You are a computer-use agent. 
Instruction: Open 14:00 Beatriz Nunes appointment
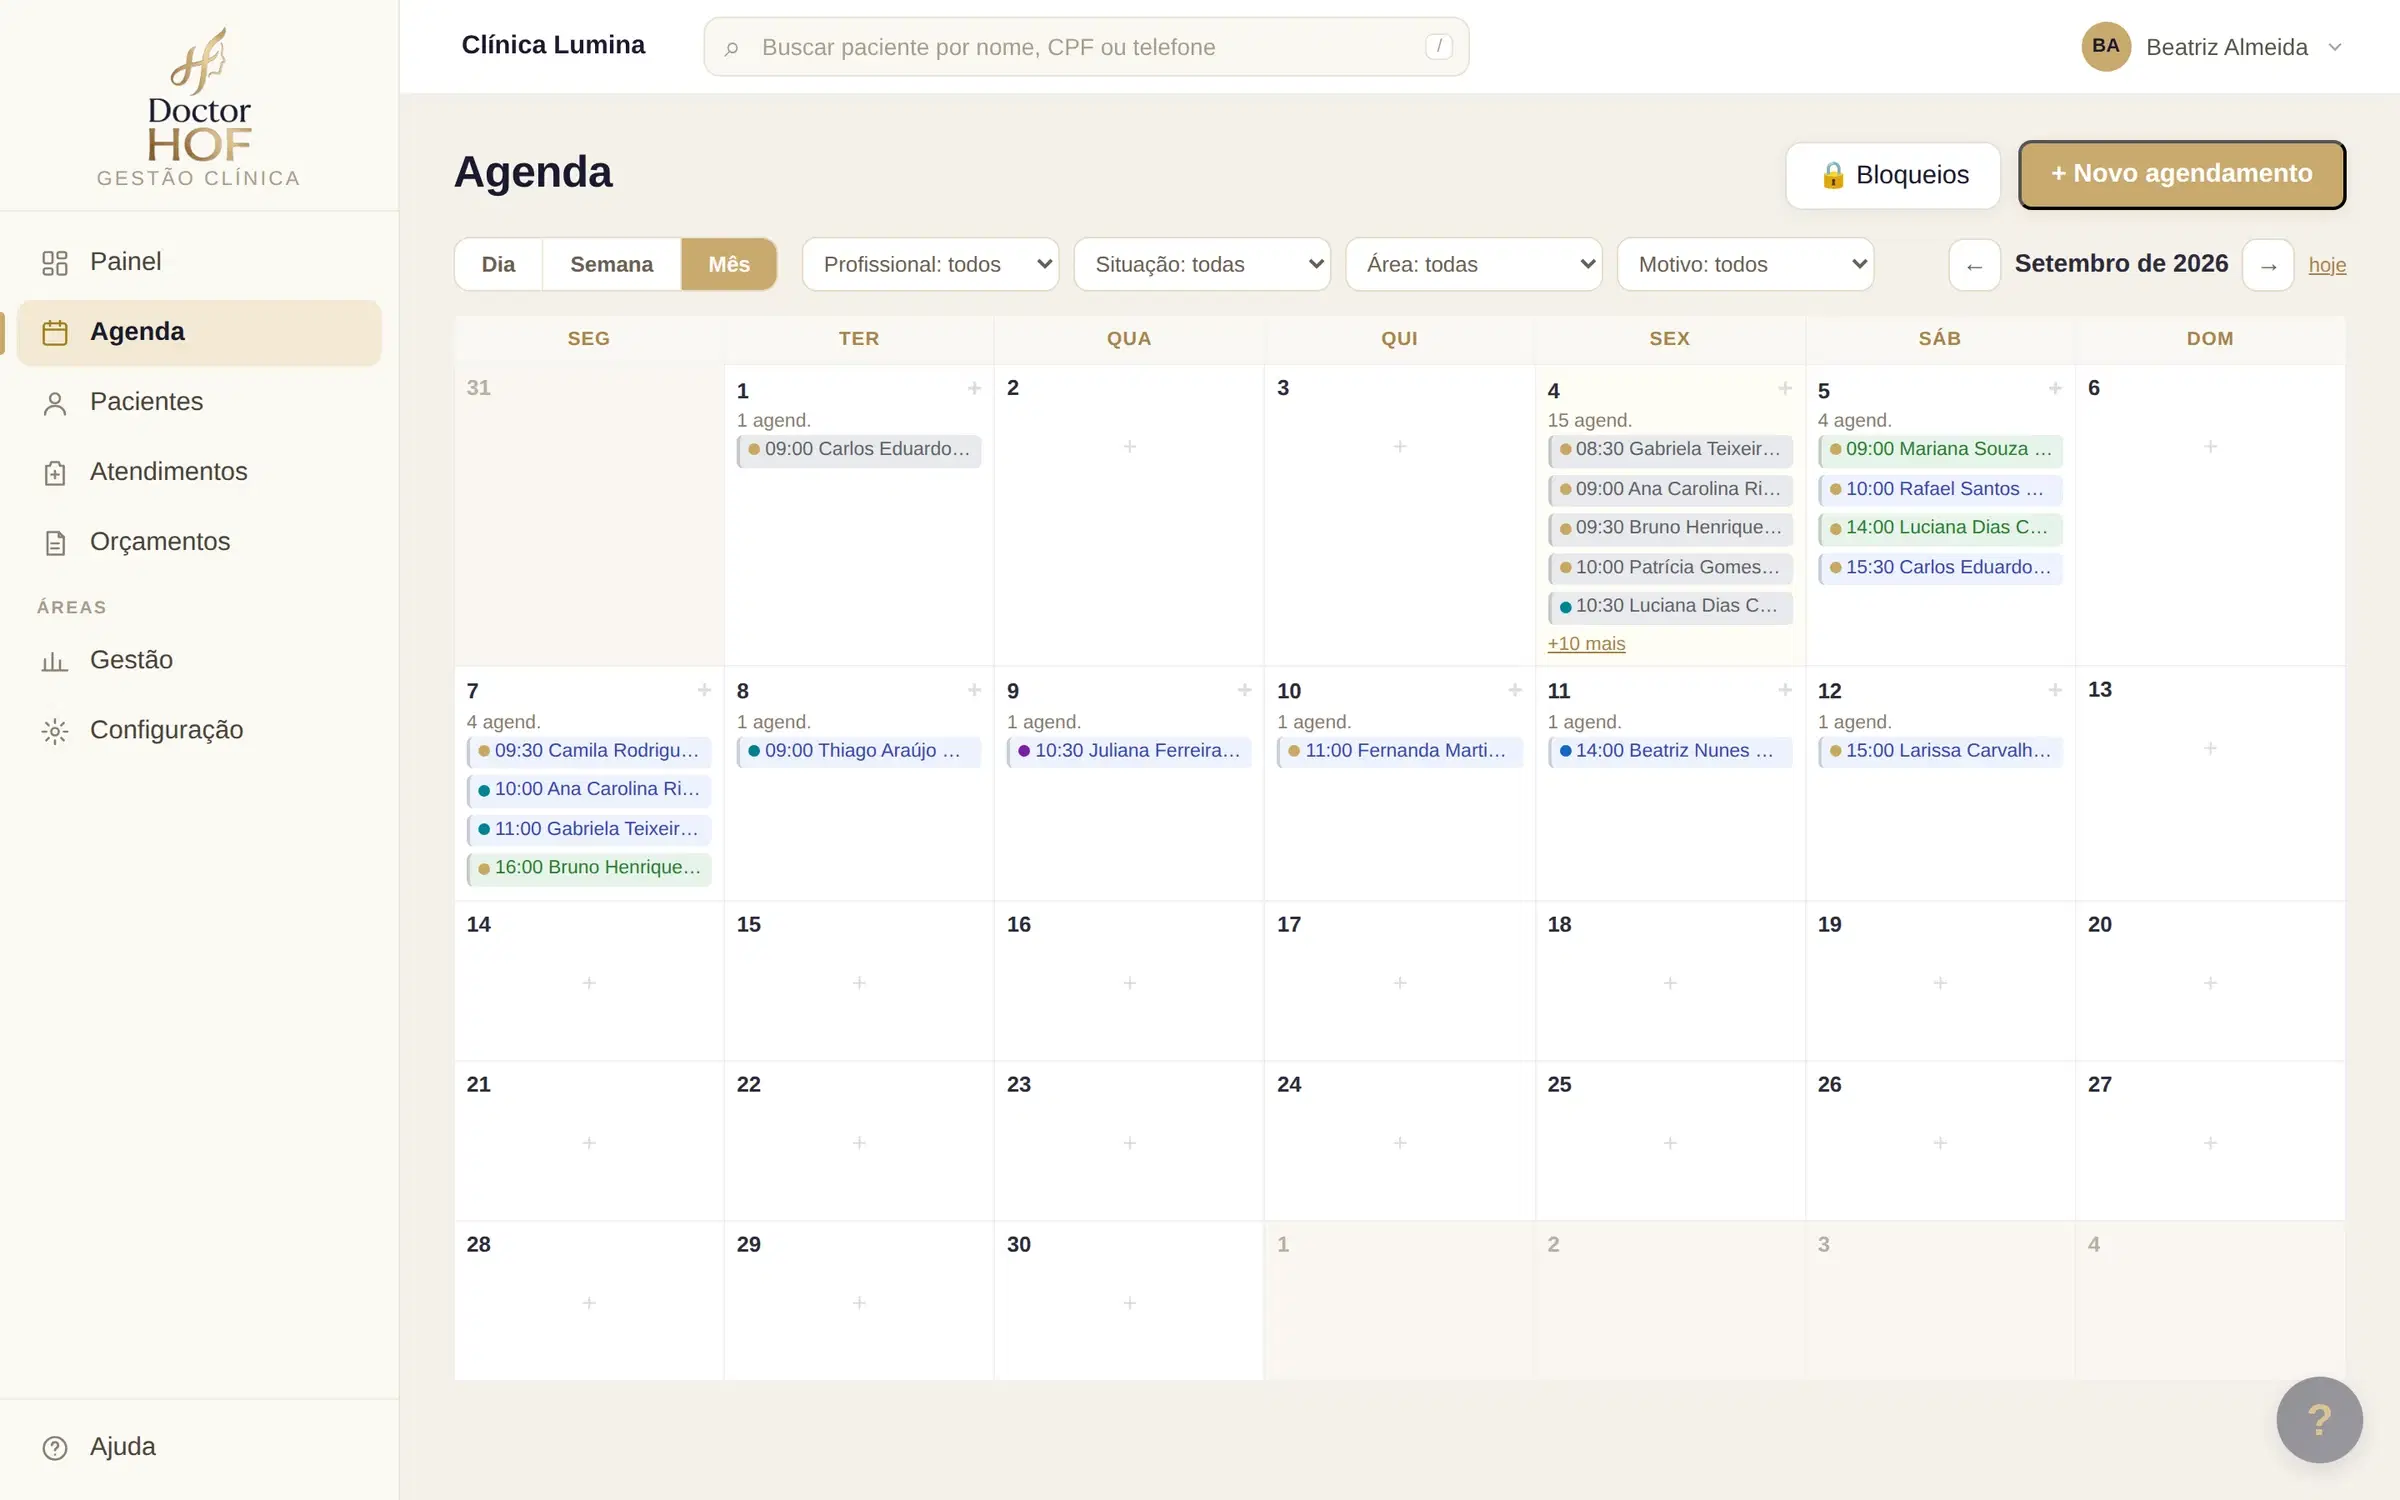1669,751
